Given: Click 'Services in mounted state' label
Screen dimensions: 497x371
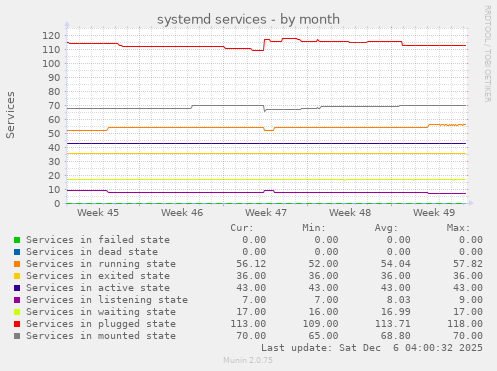Looking at the screenshot, I should pos(101,336).
